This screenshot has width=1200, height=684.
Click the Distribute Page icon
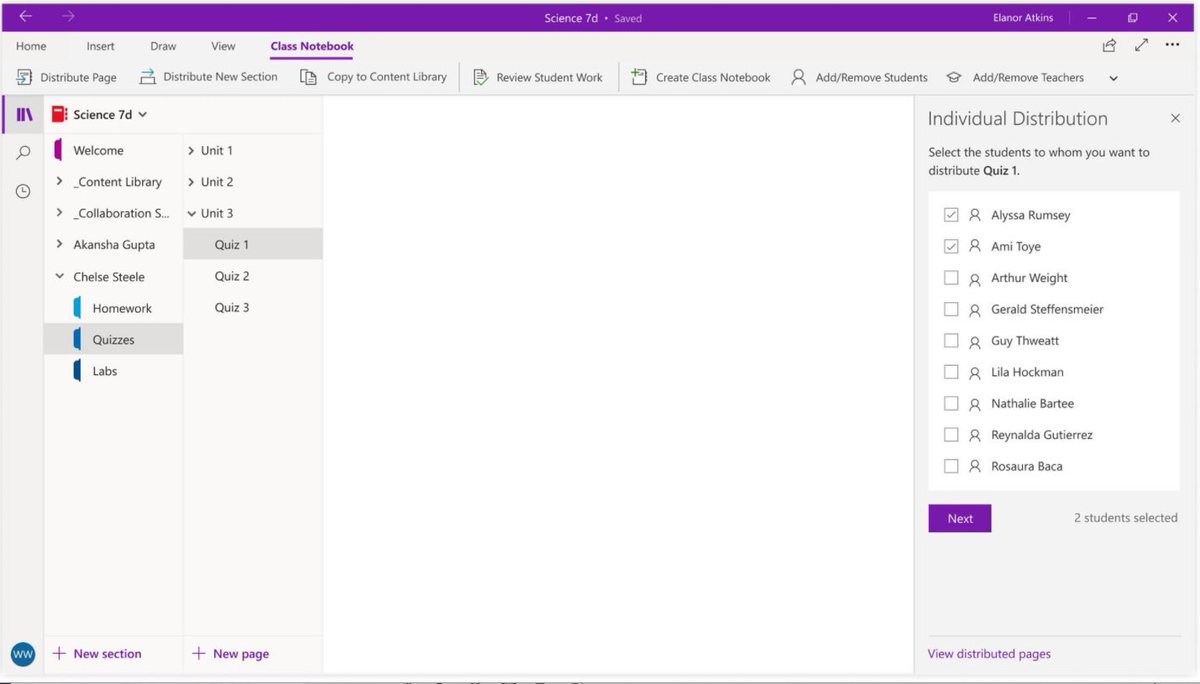[x=25, y=77]
